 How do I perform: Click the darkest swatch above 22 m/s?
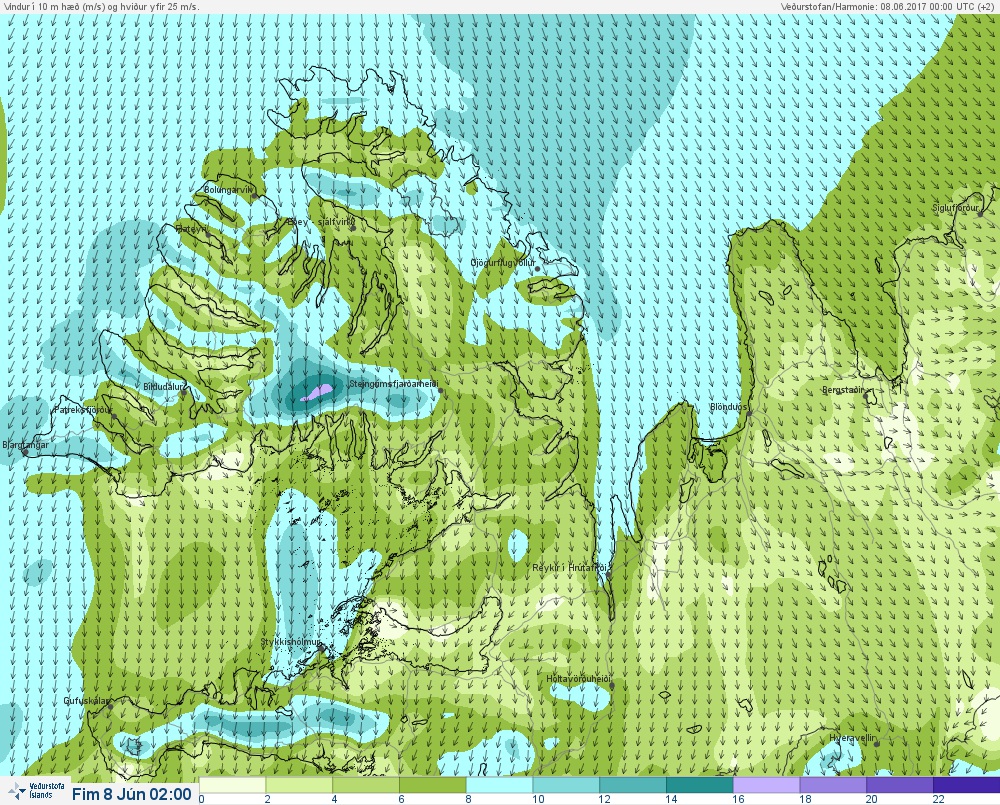tap(967, 785)
